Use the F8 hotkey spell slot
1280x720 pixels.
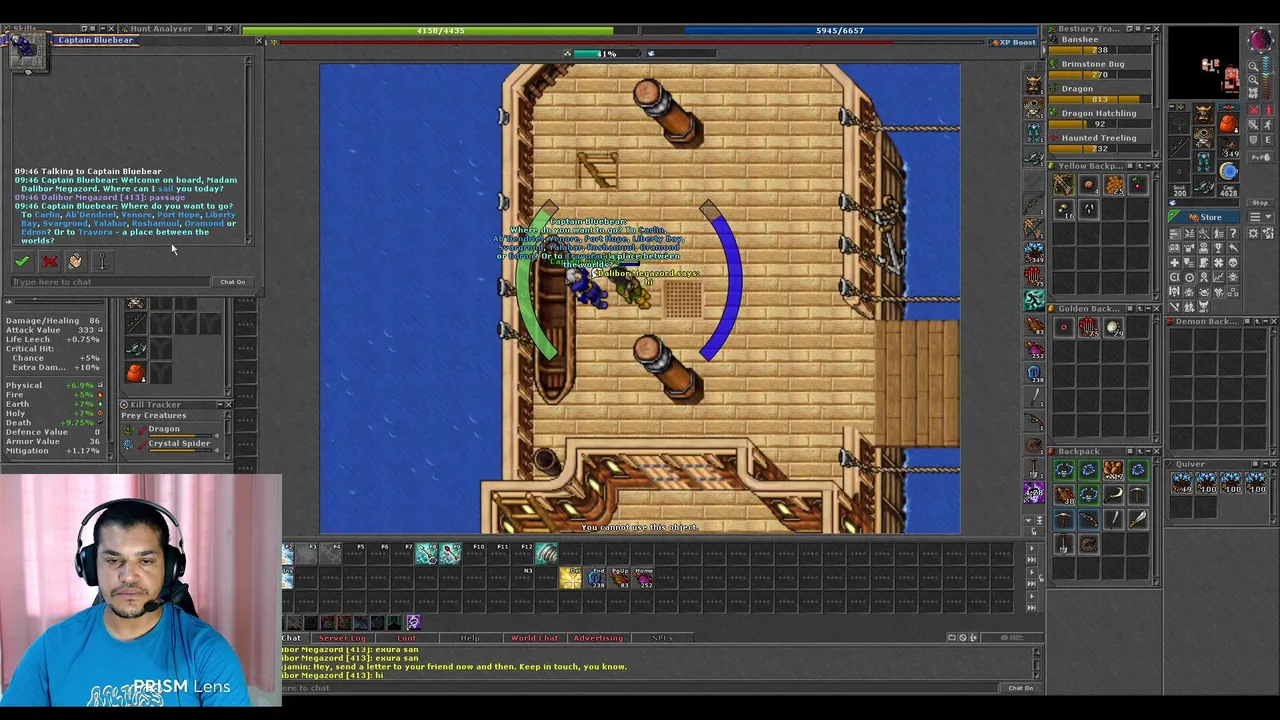pyautogui.click(x=427, y=553)
